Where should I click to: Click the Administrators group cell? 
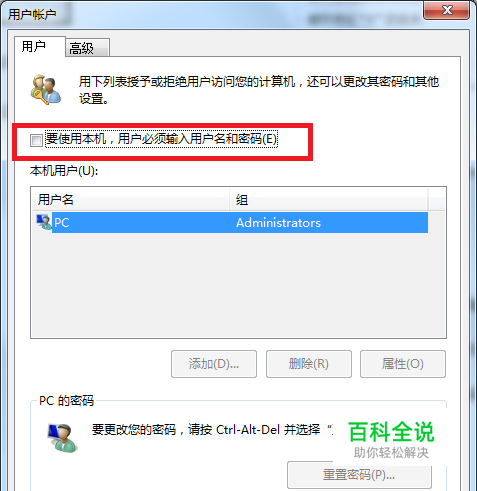click(x=278, y=223)
